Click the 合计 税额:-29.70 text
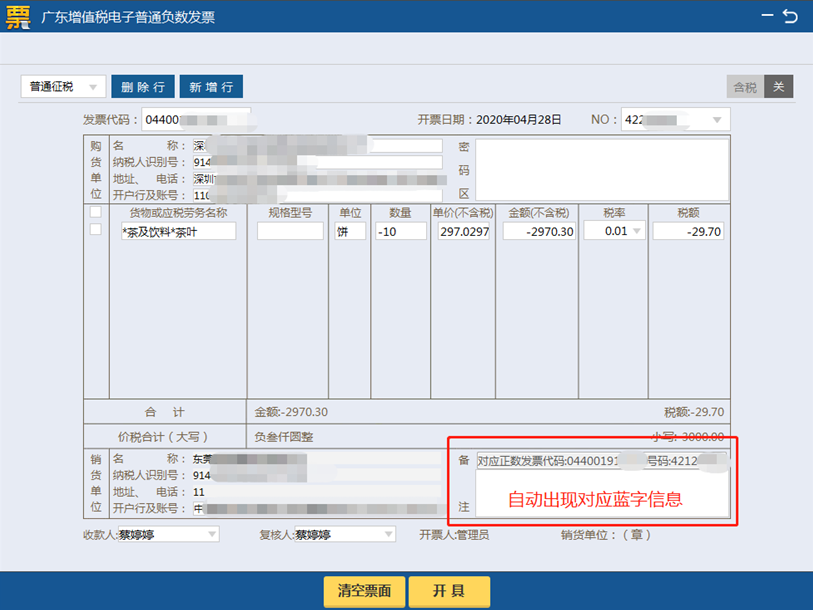The width and height of the screenshot is (813, 610). point(694,412)
